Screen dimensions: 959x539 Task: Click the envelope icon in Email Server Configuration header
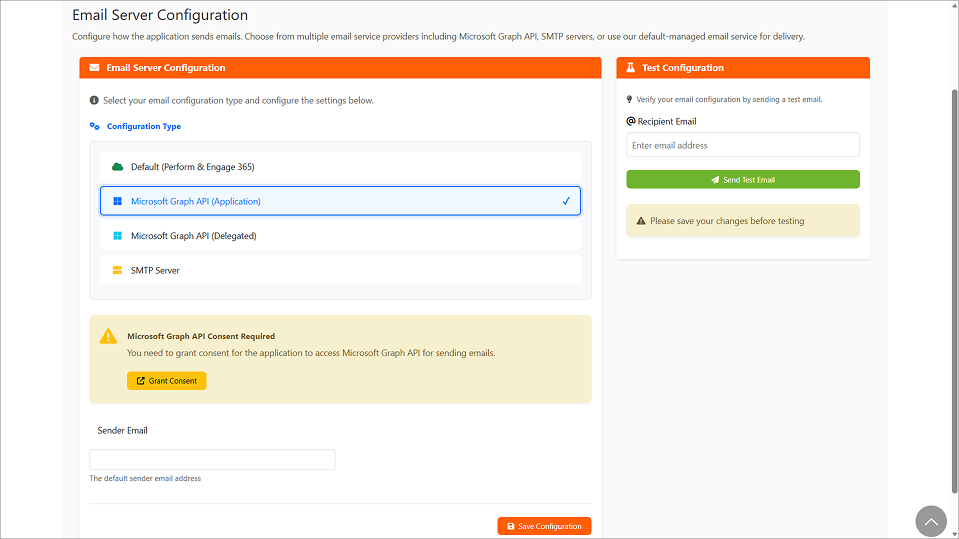point(94,68)
